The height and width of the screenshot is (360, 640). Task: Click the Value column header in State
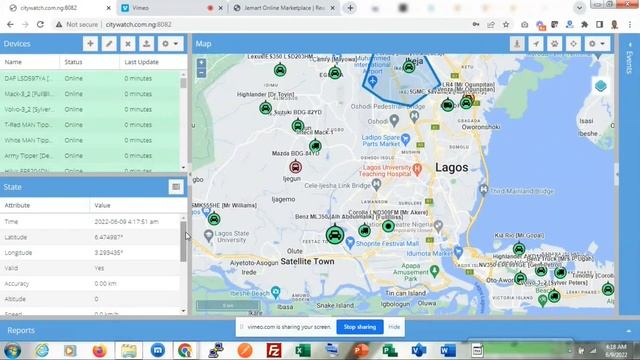[138, 205]
